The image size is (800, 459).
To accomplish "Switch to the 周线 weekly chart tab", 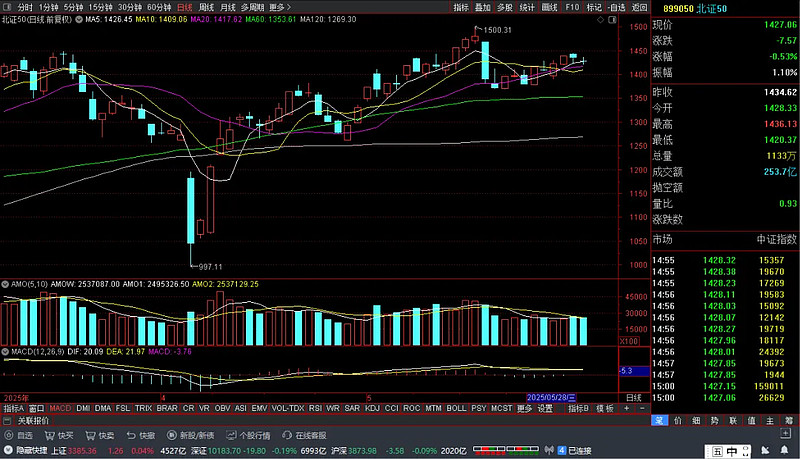I will point(207,7).
